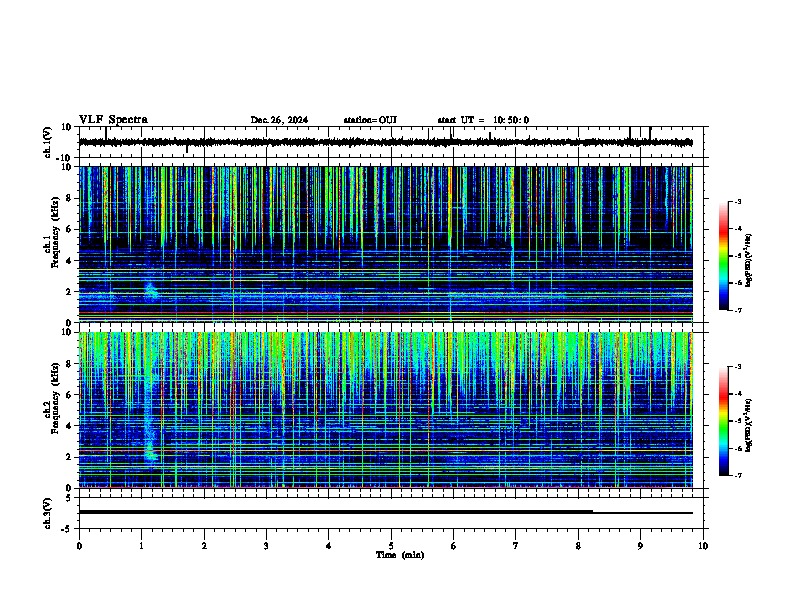
Task: Click the -7 tick on ch.1 color bar
Action: 738,310
